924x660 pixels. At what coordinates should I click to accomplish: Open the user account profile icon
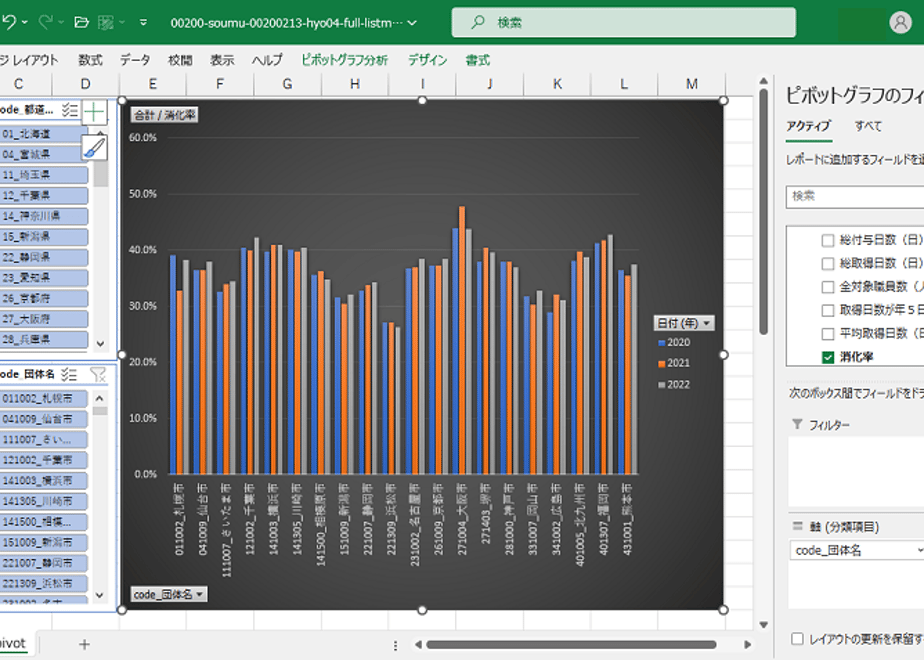pos(900,22)
